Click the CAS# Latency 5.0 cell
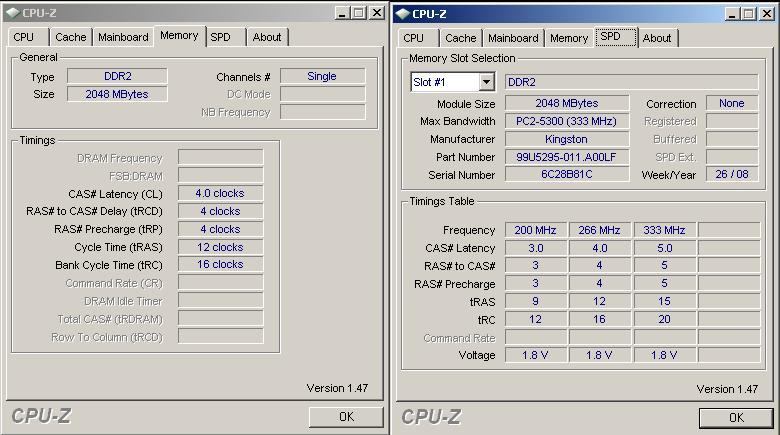This screenshot has height=435, width=780. tap(665, 248)
